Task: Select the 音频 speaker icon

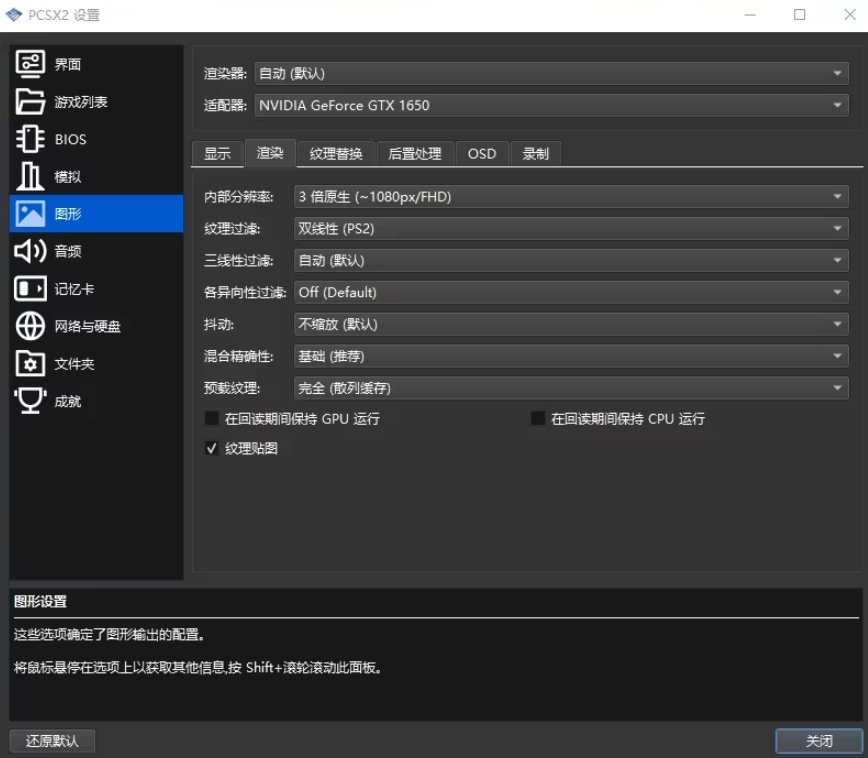Action: pos(30,251)
